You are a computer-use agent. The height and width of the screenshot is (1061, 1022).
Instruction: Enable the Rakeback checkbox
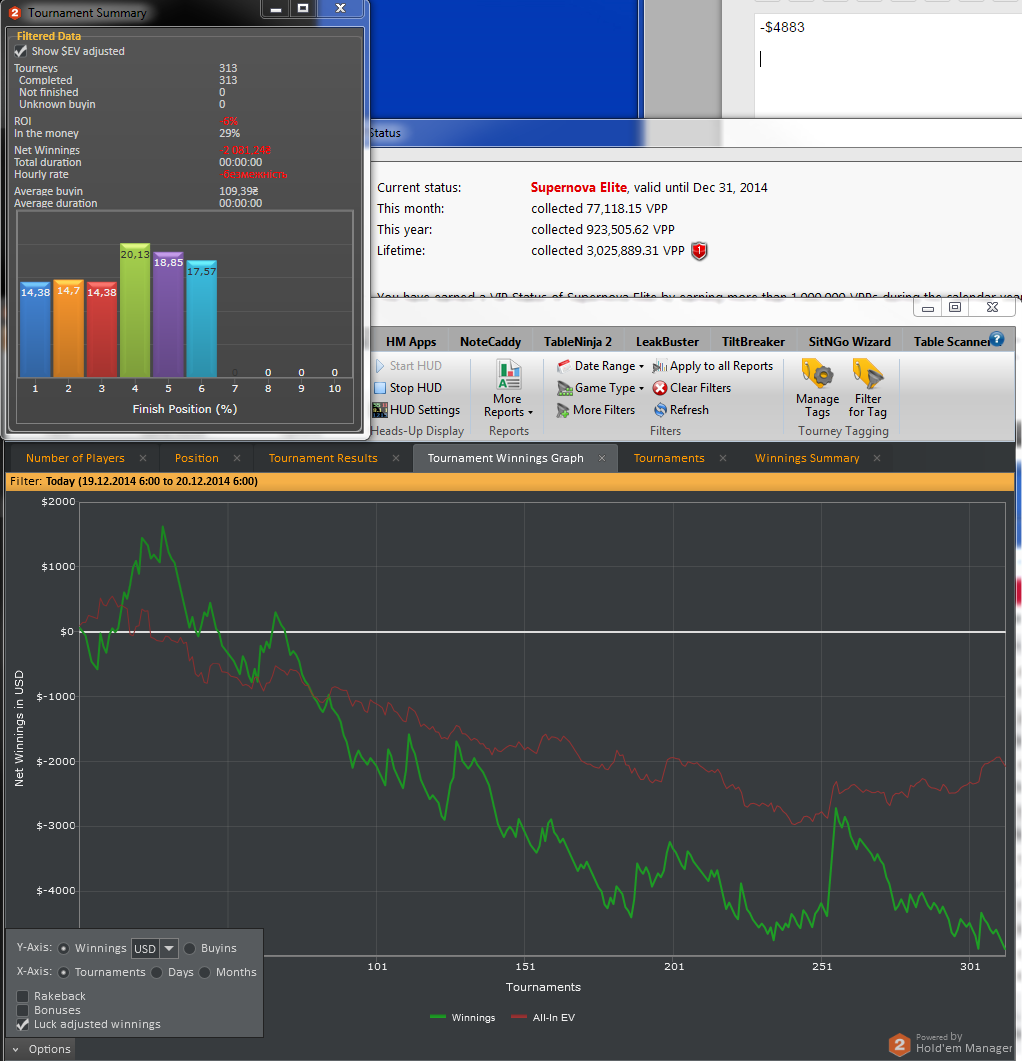point(22,996)
